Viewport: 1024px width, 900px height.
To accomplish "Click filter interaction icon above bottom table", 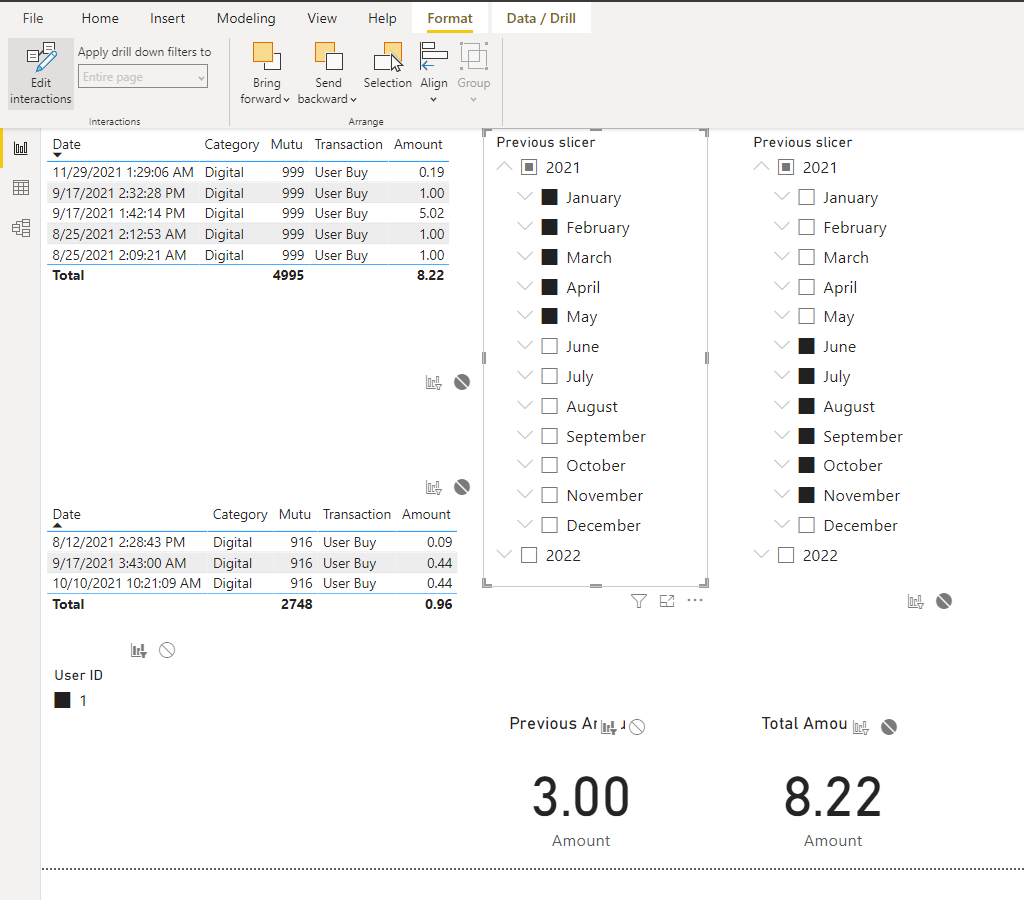I will [x=434, y=487].
